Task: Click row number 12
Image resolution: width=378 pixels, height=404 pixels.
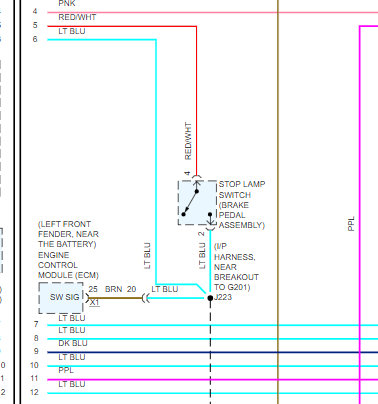Action: [34, 392]
